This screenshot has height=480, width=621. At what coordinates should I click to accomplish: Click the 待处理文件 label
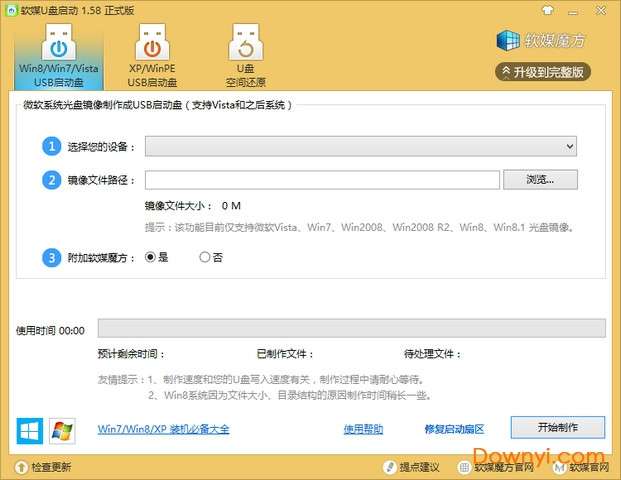432,354
